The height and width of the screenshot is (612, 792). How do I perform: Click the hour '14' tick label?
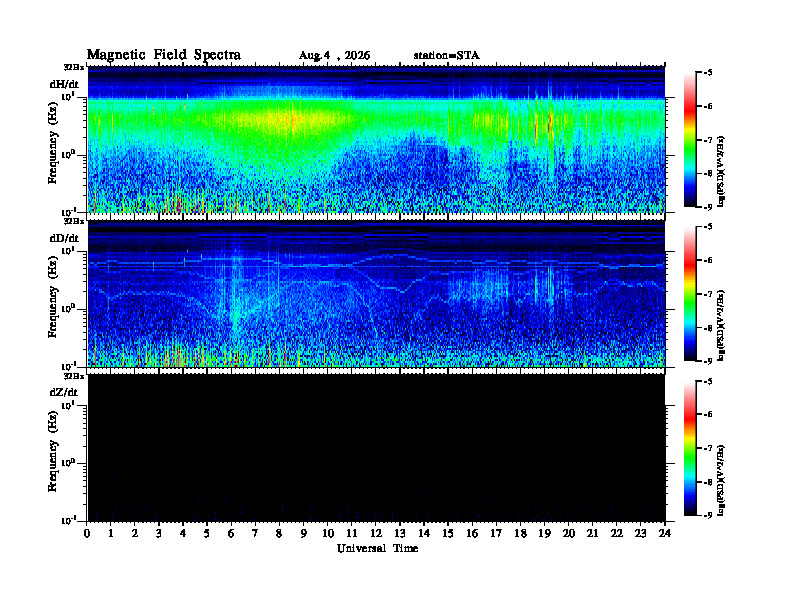click(x=424, y=533)
